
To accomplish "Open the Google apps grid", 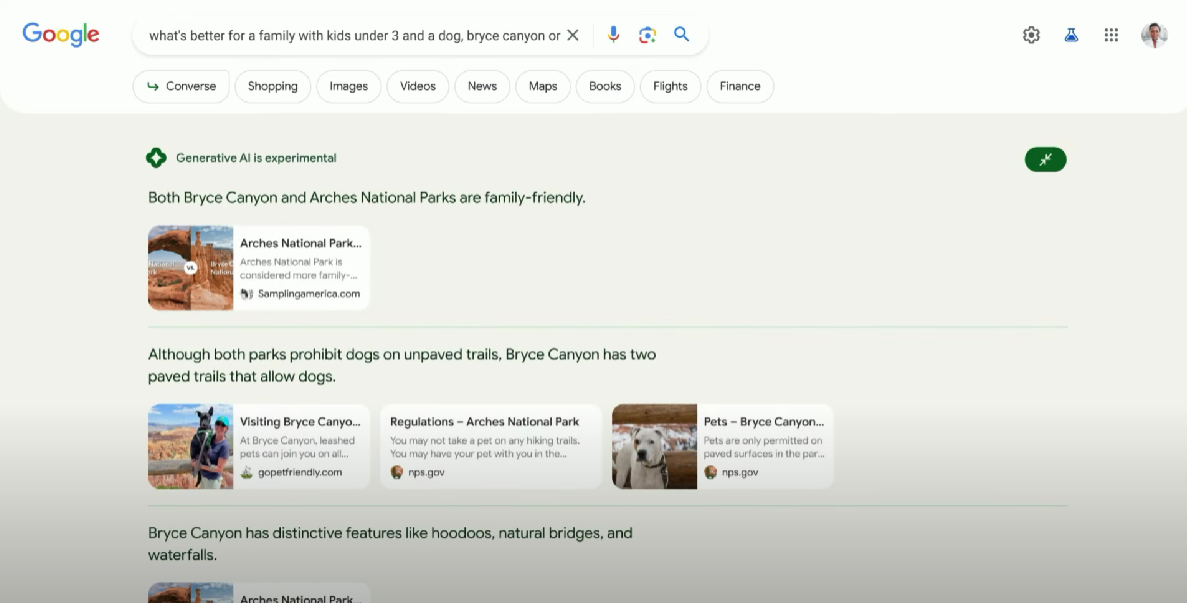I will (x=1111, y=35).
